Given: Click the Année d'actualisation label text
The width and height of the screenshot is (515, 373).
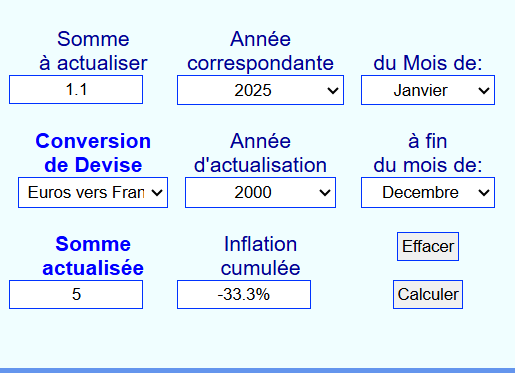Looking at the screenshot, I should (260, 153).
